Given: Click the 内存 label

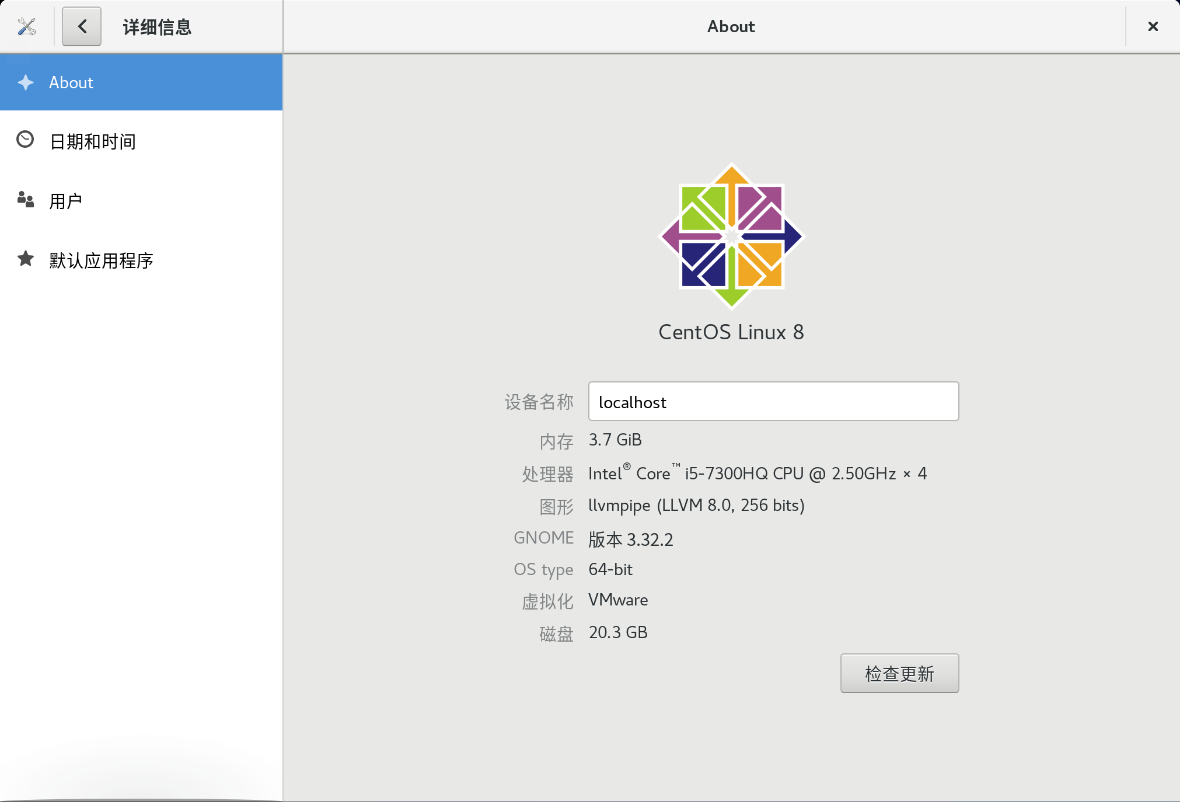Looking at the screenshot, I should [556, 442].
